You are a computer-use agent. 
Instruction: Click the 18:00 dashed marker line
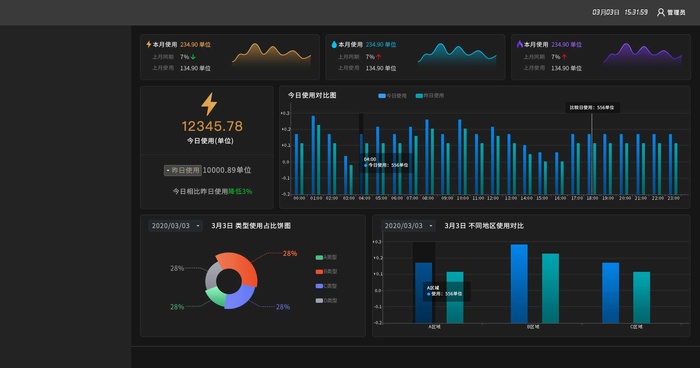pos(592,154)
